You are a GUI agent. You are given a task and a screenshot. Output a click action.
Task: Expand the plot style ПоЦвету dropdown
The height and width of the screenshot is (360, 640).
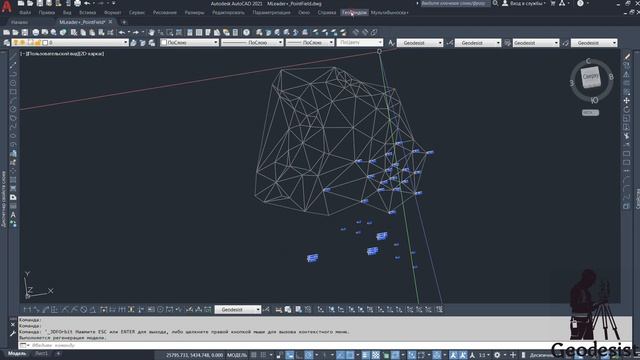tap(380, 42)
